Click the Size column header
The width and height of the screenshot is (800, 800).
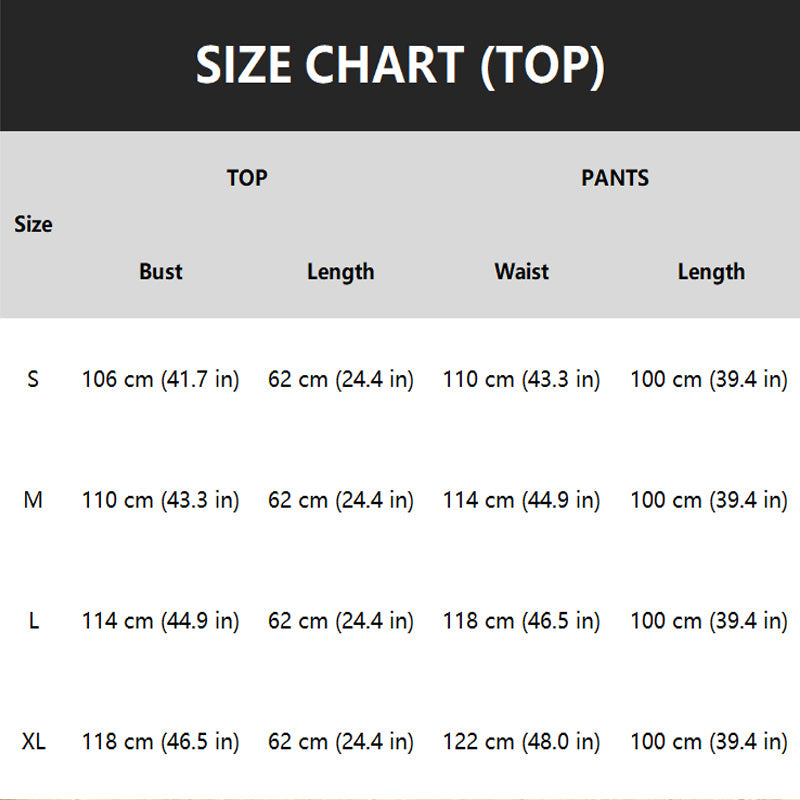(33, 224)
